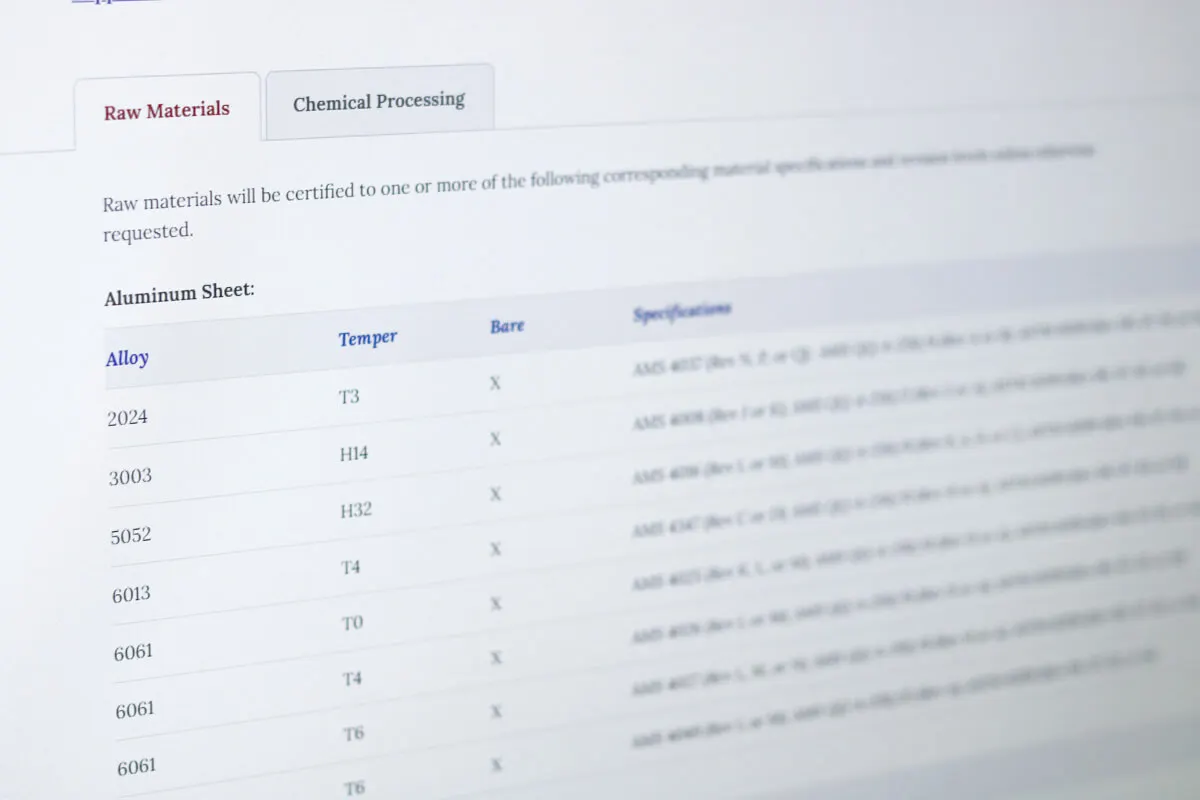This screenshot has height=800, width=1200.
Task: Click the T4 temper in the 6013 row
Action: (351, 568)
